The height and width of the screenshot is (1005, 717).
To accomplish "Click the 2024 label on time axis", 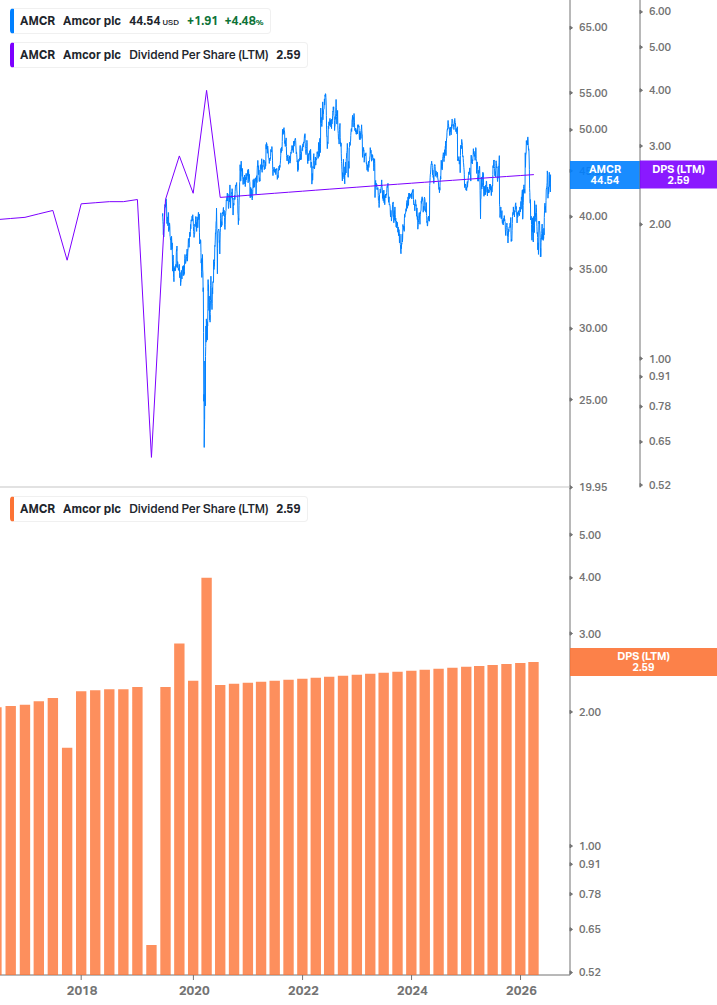I will [412, 991].
